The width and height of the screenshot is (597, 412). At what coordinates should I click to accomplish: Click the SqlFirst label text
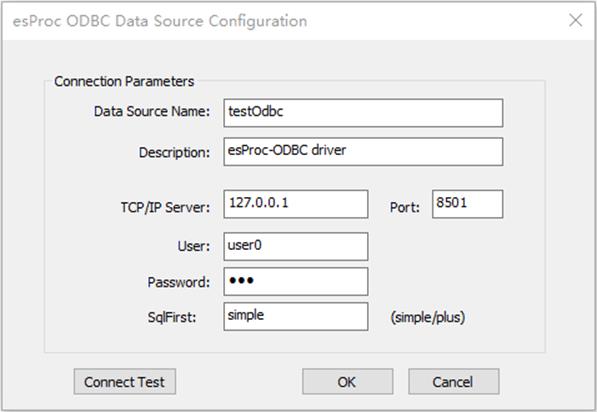(172, 317)
